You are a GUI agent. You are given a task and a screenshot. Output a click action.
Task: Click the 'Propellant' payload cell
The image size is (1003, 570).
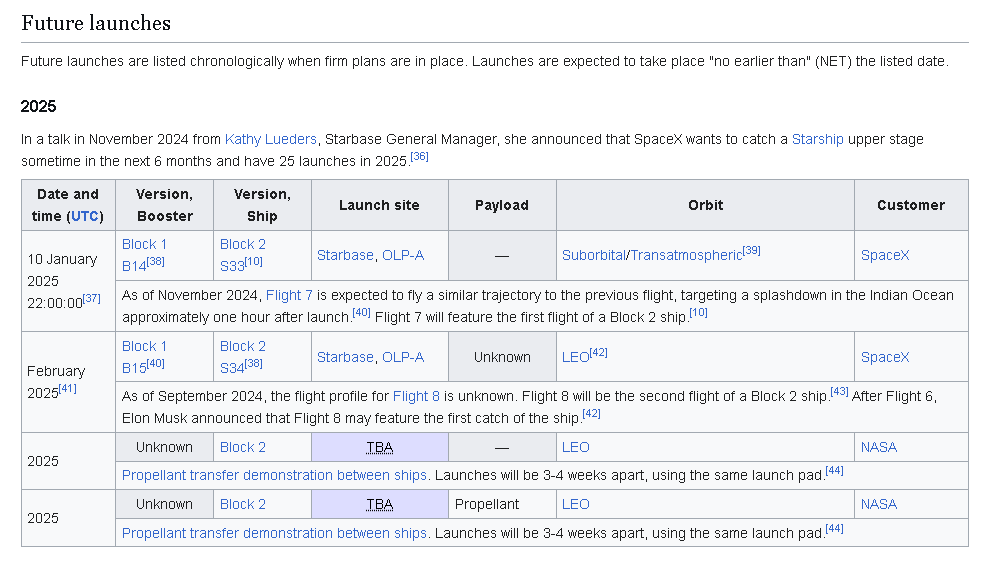coord(502,505)
